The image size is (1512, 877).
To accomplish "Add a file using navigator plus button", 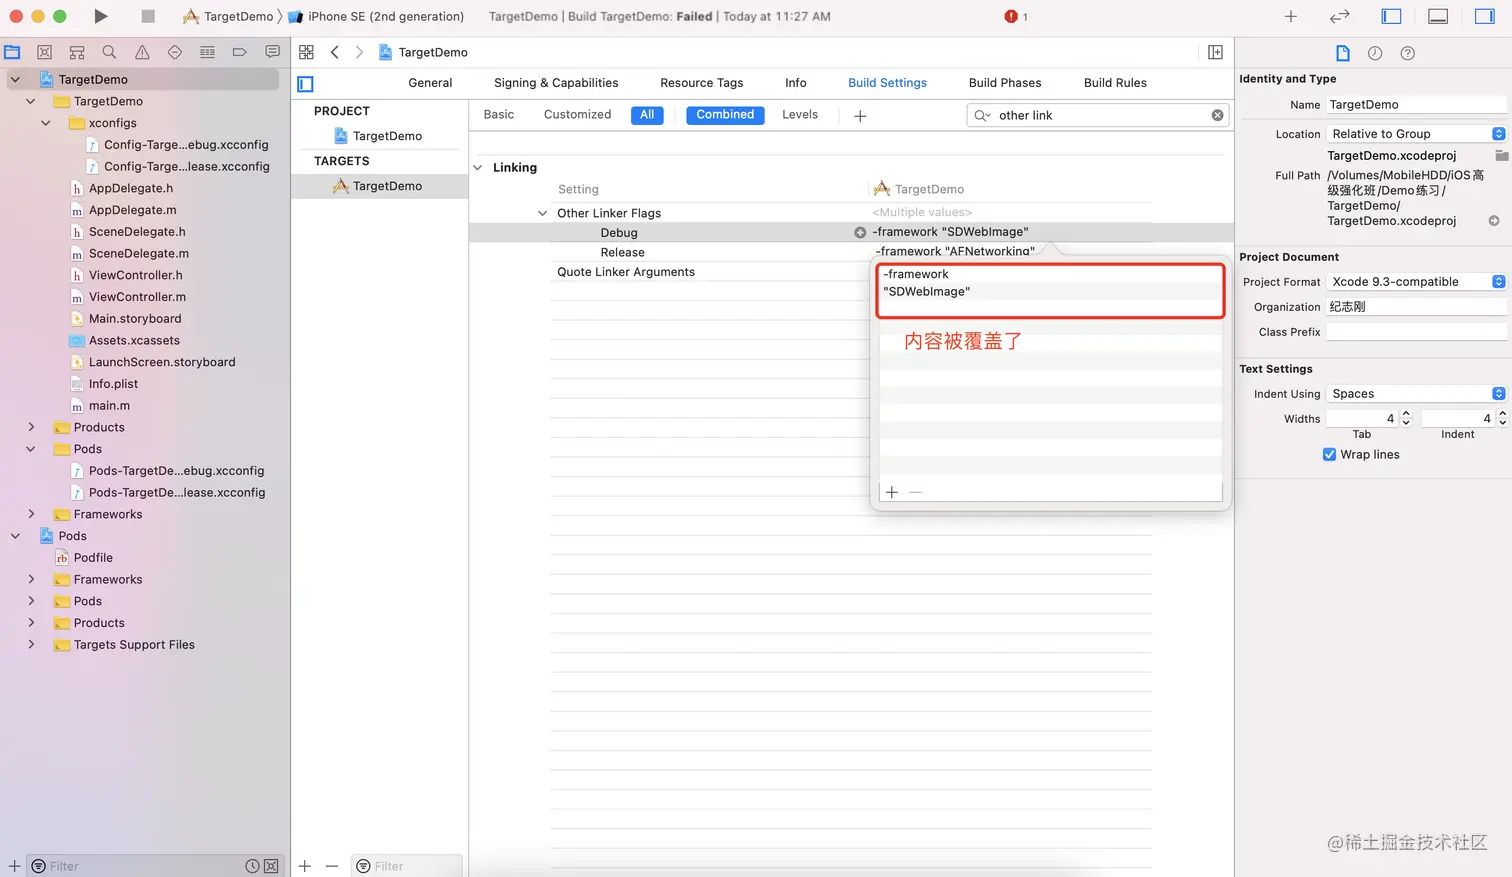I will (x=14, y=866).
